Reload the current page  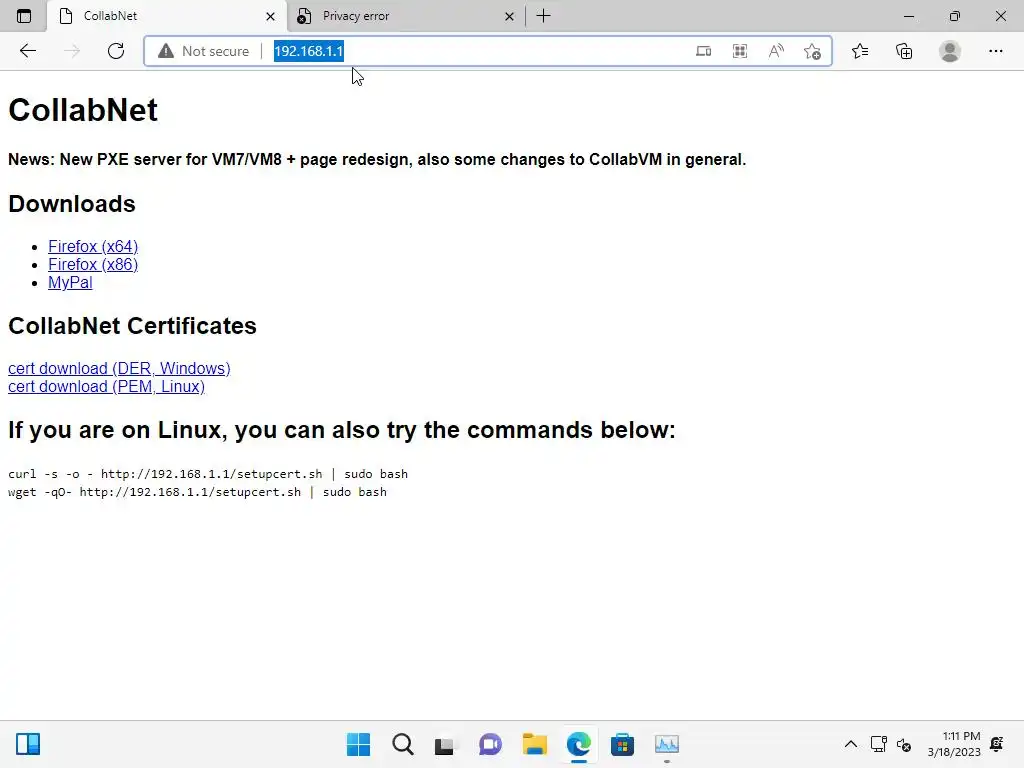pos(116,51)
